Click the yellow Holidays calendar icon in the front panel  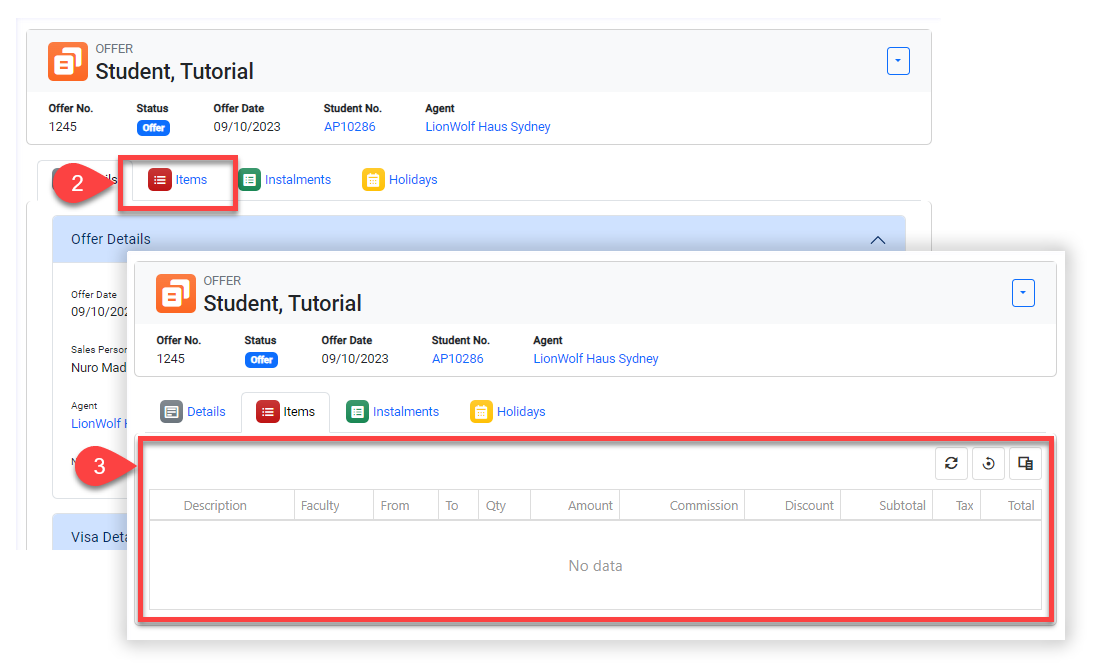coord(481,411)
